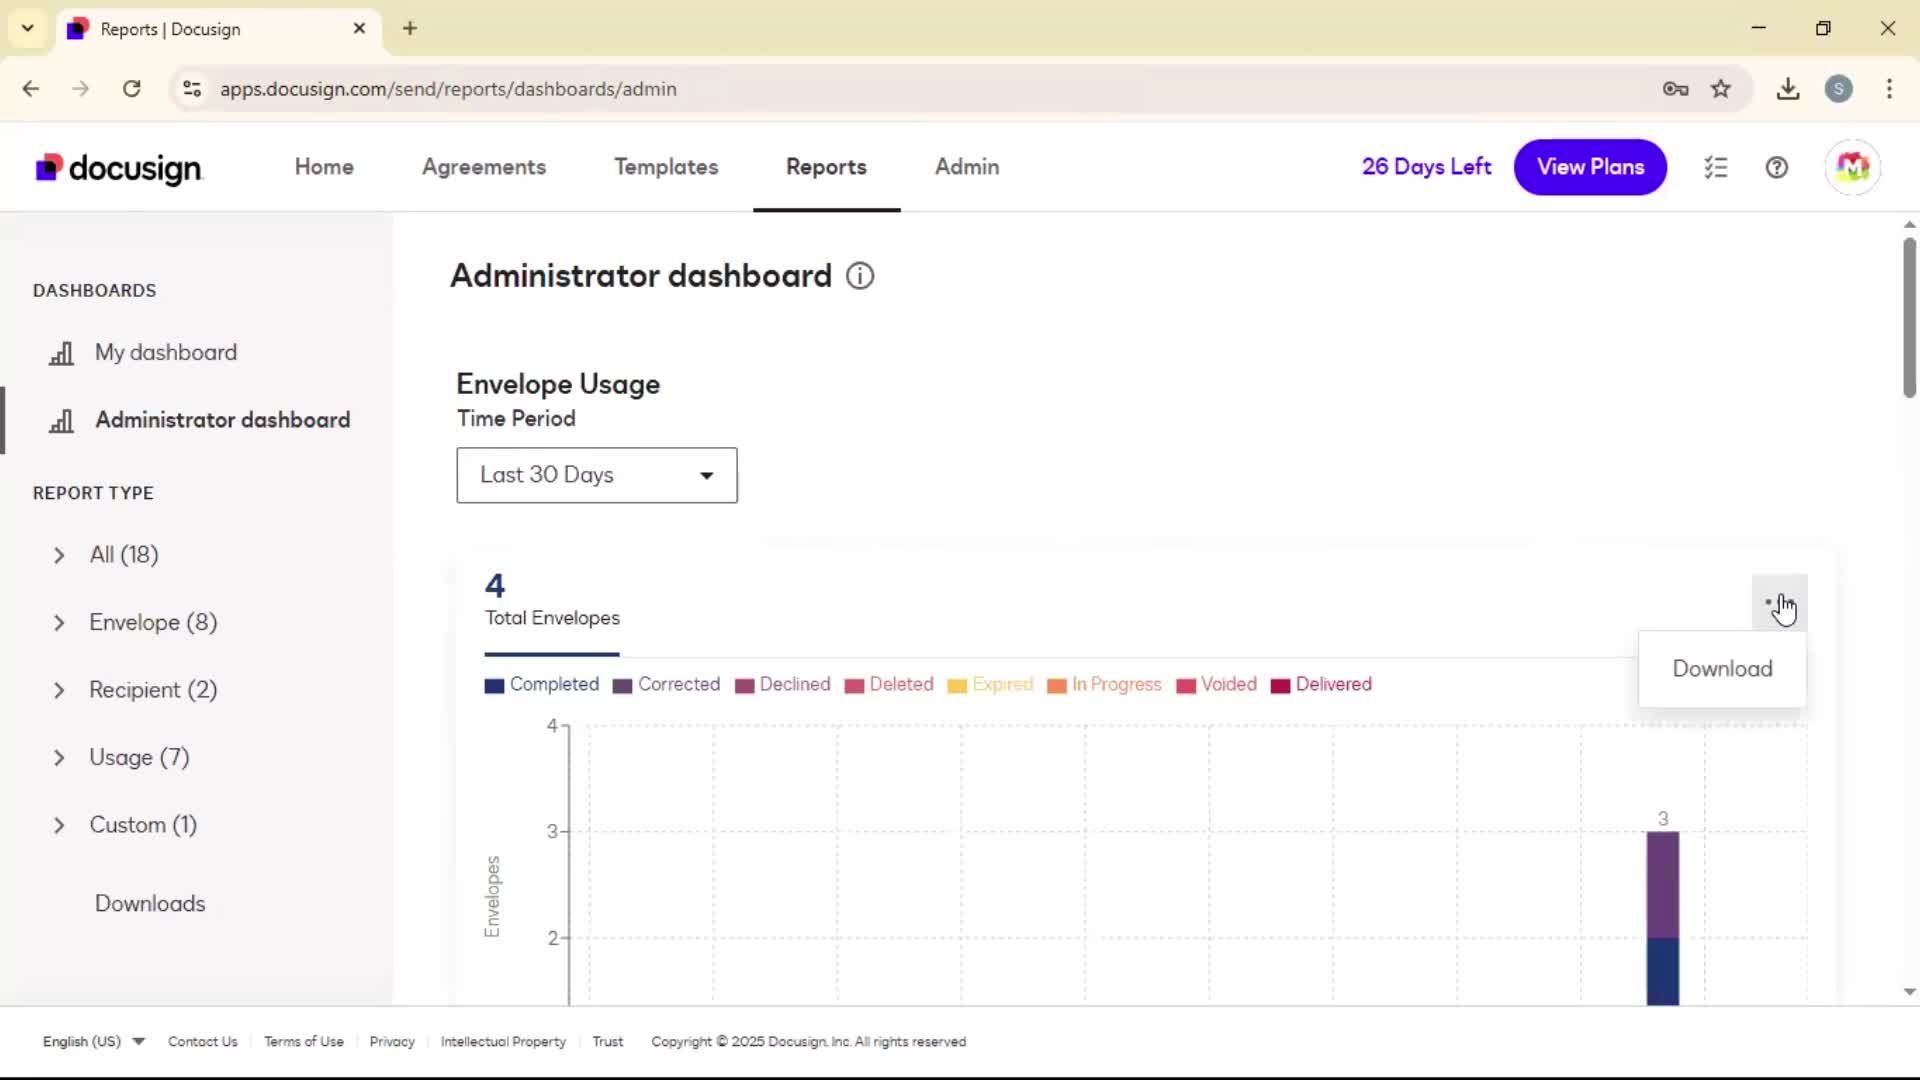
Task: Open My dashboard in the sidebar
Action: (166, 353)
